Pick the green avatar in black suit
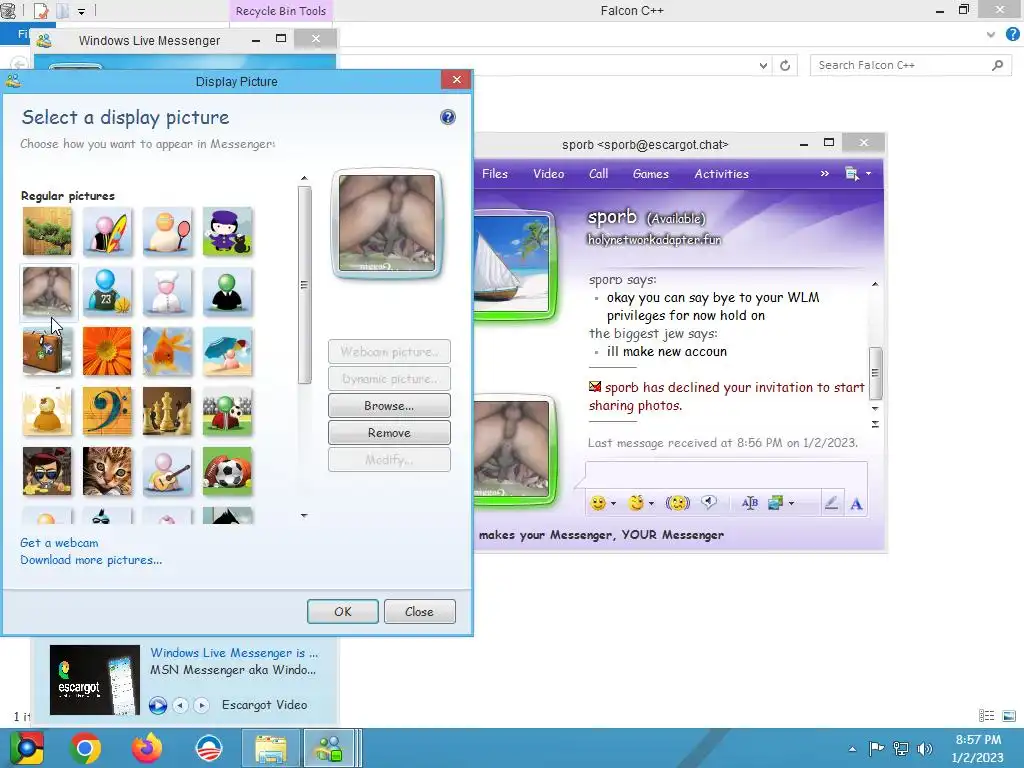Screen dimensions: 1024x768 227,291
